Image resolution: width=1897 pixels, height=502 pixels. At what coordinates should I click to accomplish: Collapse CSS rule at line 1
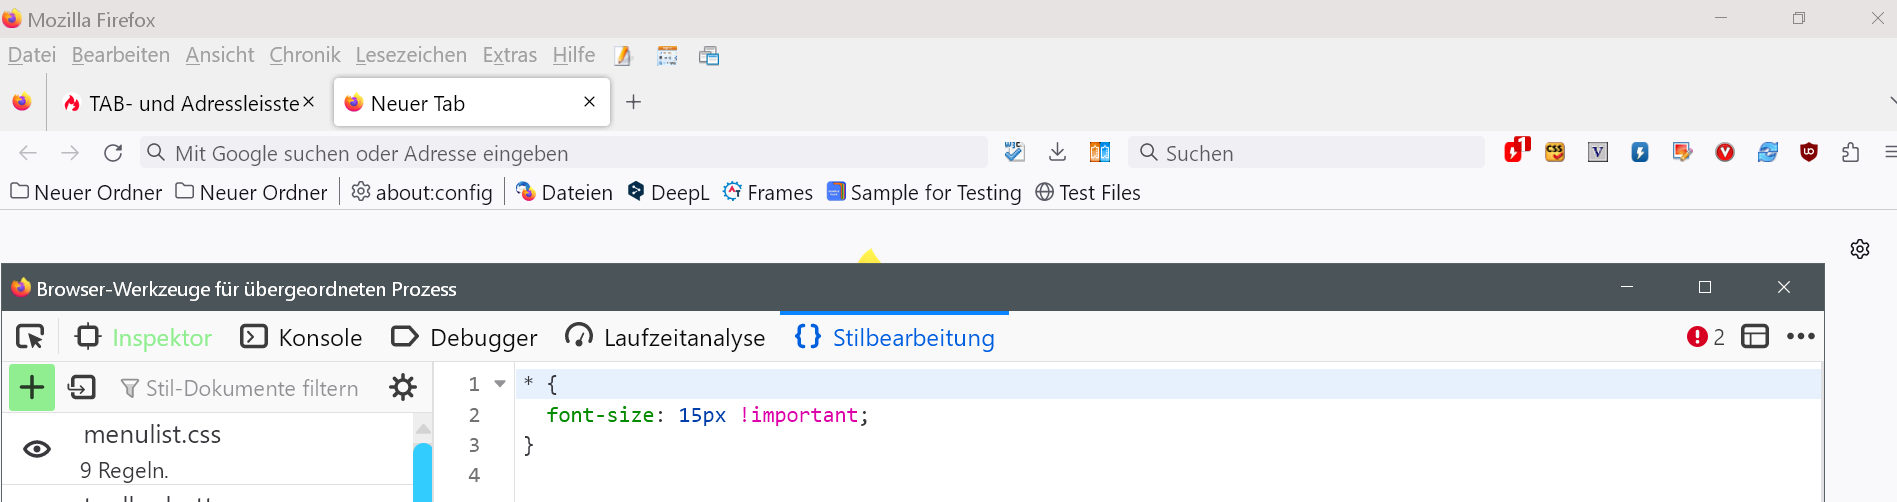(x=500, y=384)
